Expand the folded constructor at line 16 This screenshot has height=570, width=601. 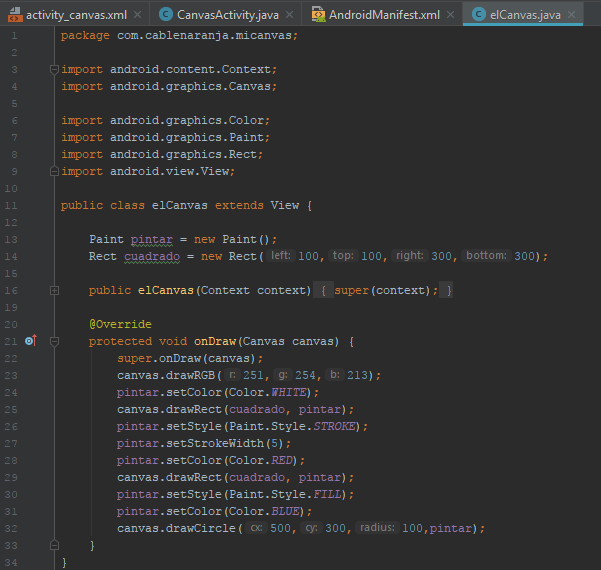tap(54, 291)
